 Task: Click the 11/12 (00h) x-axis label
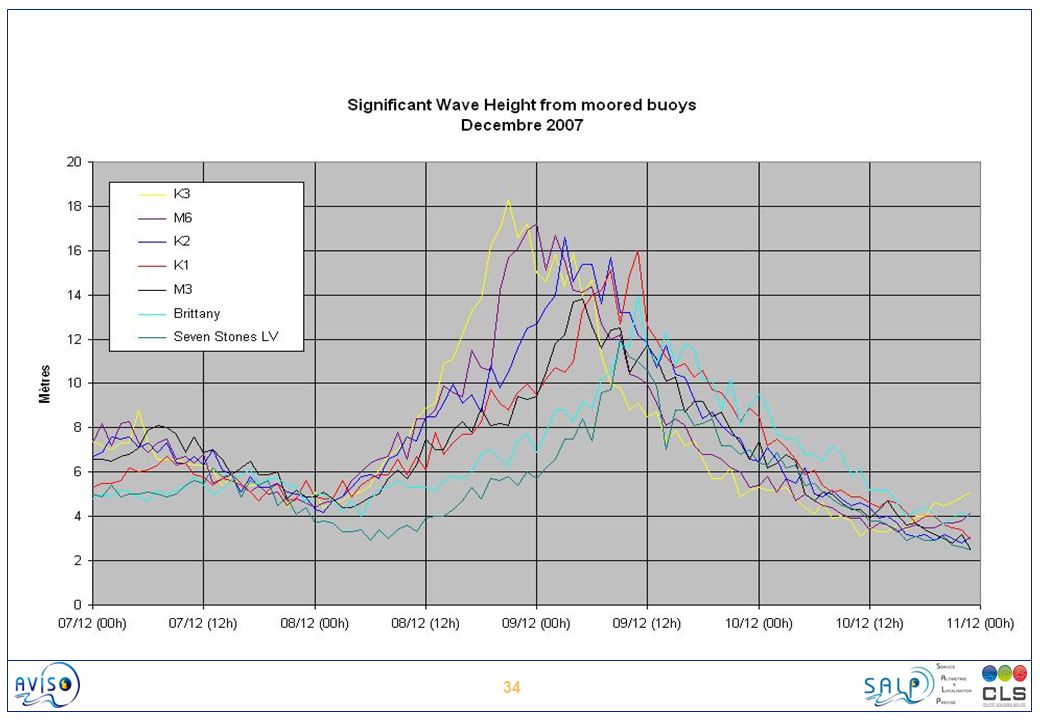[x=980, y=623]
